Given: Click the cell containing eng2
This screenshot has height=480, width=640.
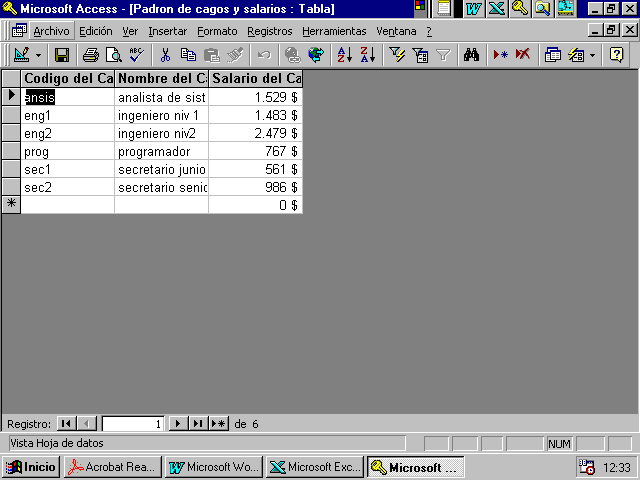Looking at the screenshot, I should click(x=68, y=133).
